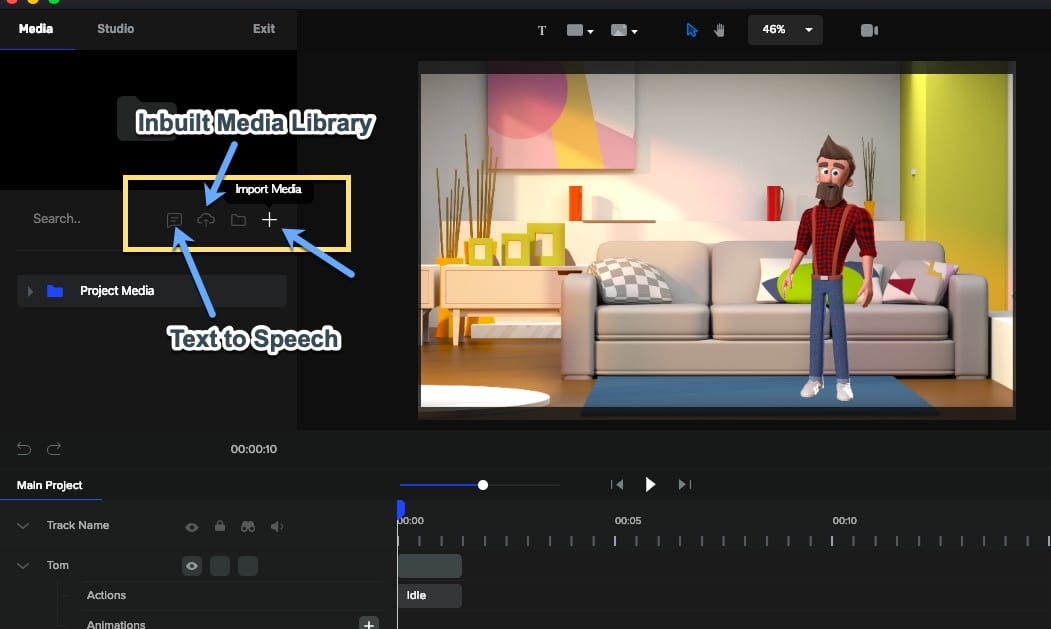Expand the Project Media folder
The width and height of the screenshot is (1051, 629).
(28, 291)
